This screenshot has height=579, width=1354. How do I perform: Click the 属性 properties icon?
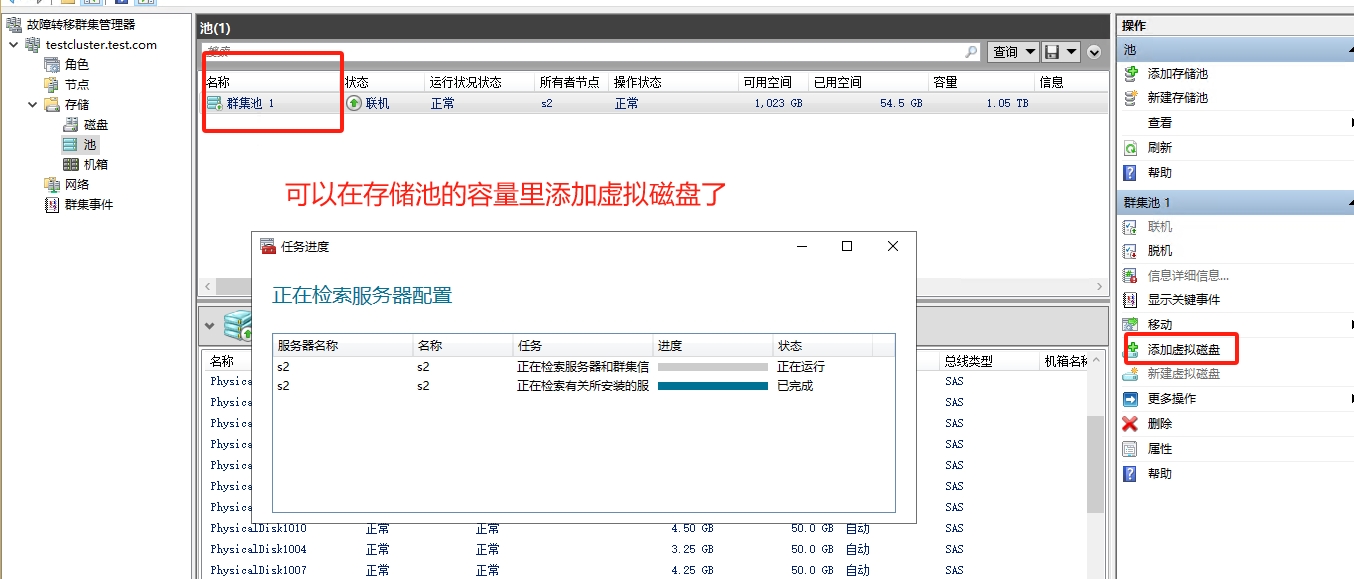pos(1131,449)
